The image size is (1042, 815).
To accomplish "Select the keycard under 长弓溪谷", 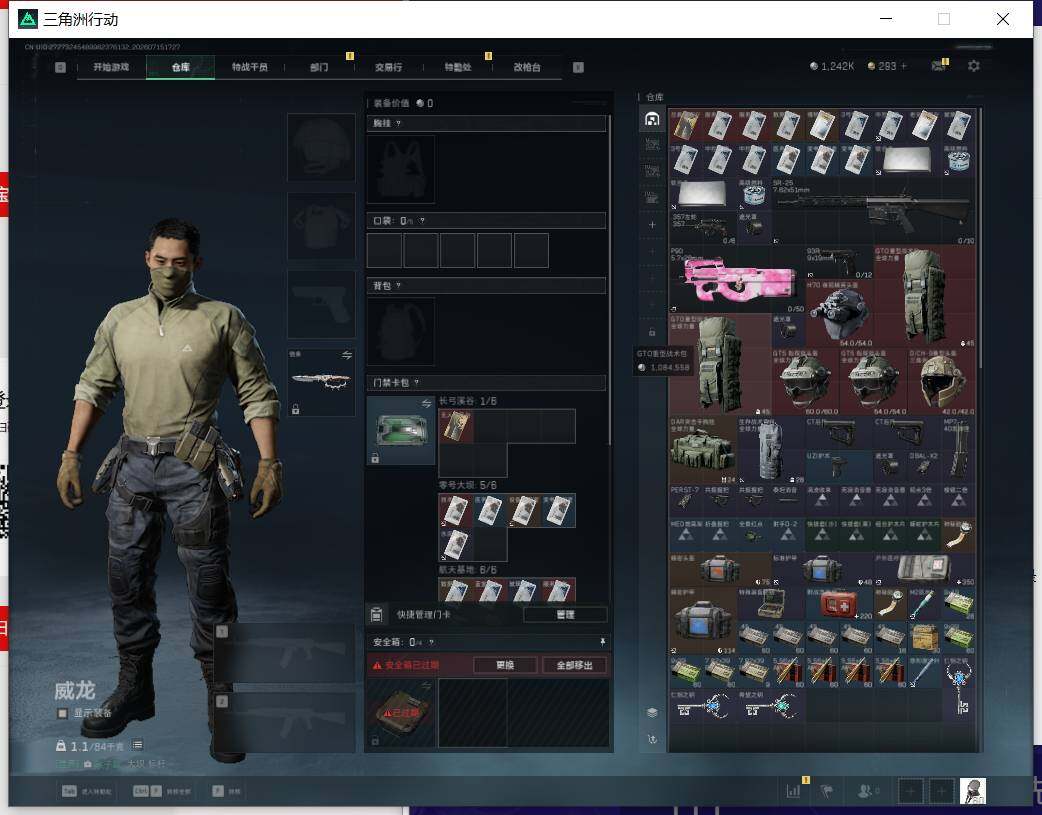I will 456,426.
